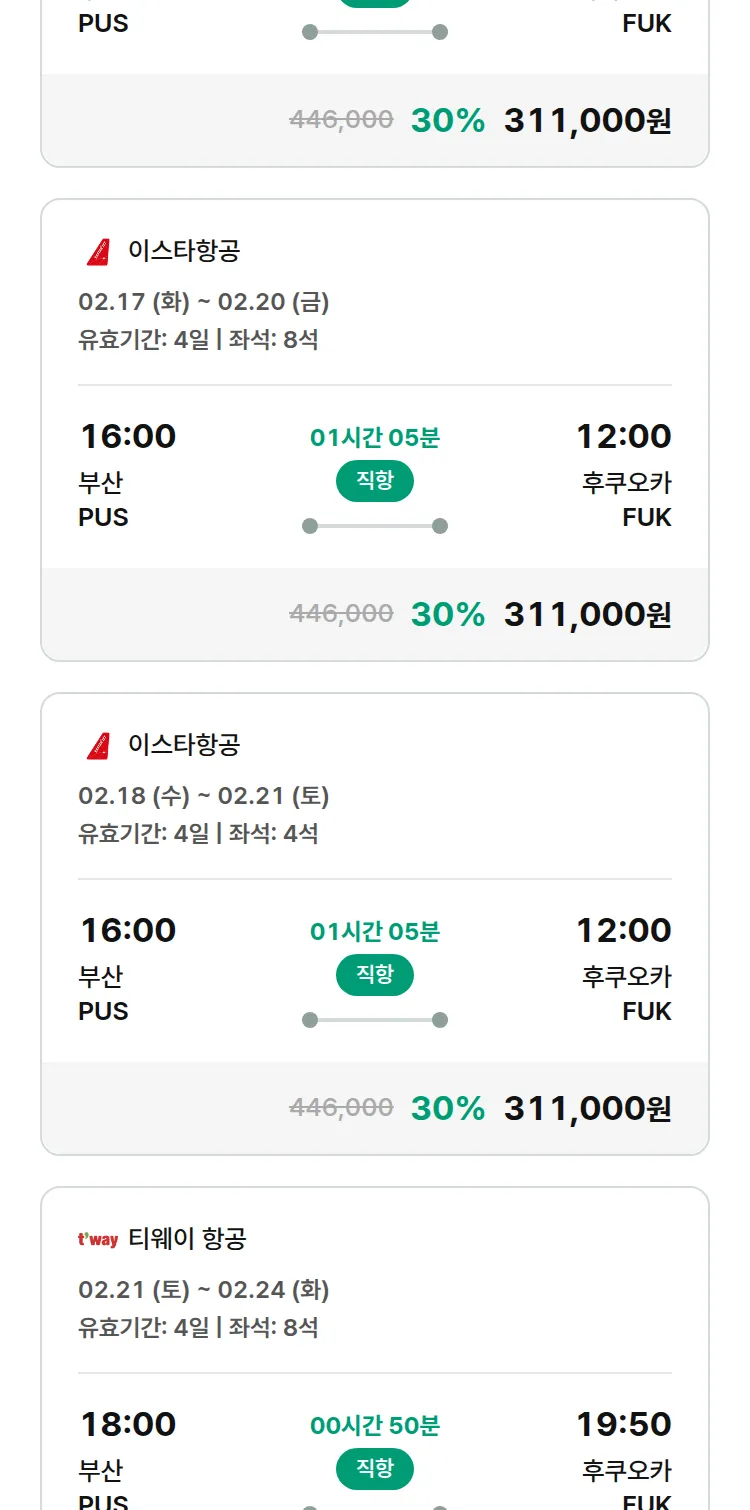Click the 30% discount on the topmost card

[x=447, y=121]
